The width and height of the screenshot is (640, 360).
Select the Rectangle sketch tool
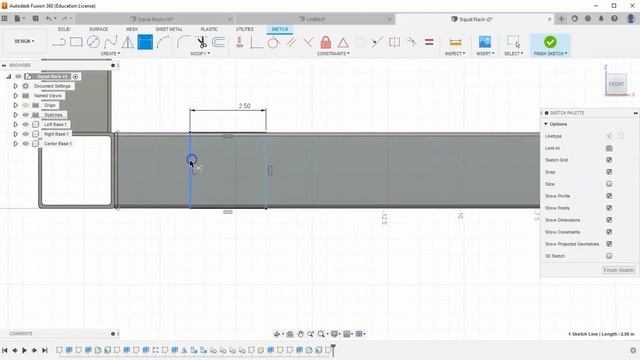tap(76, 42)
